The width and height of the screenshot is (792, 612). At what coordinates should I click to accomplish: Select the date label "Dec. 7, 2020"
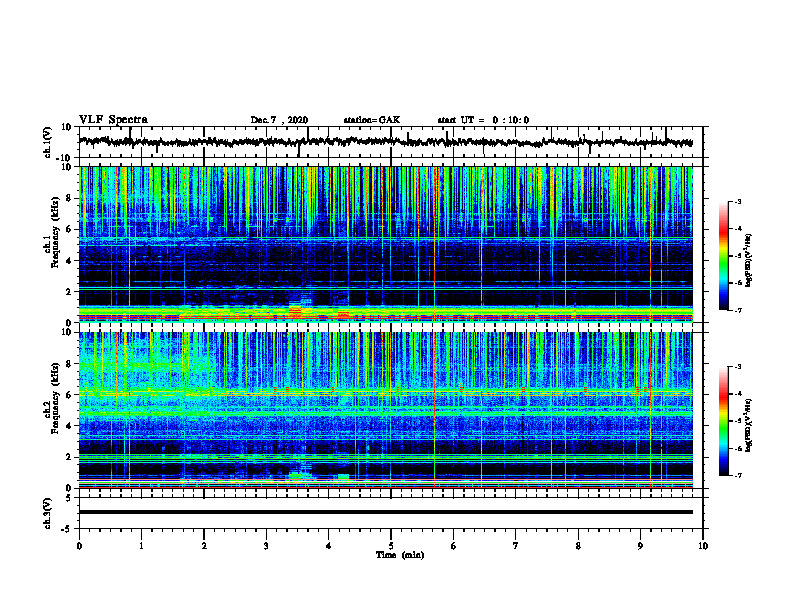point(279,120)
